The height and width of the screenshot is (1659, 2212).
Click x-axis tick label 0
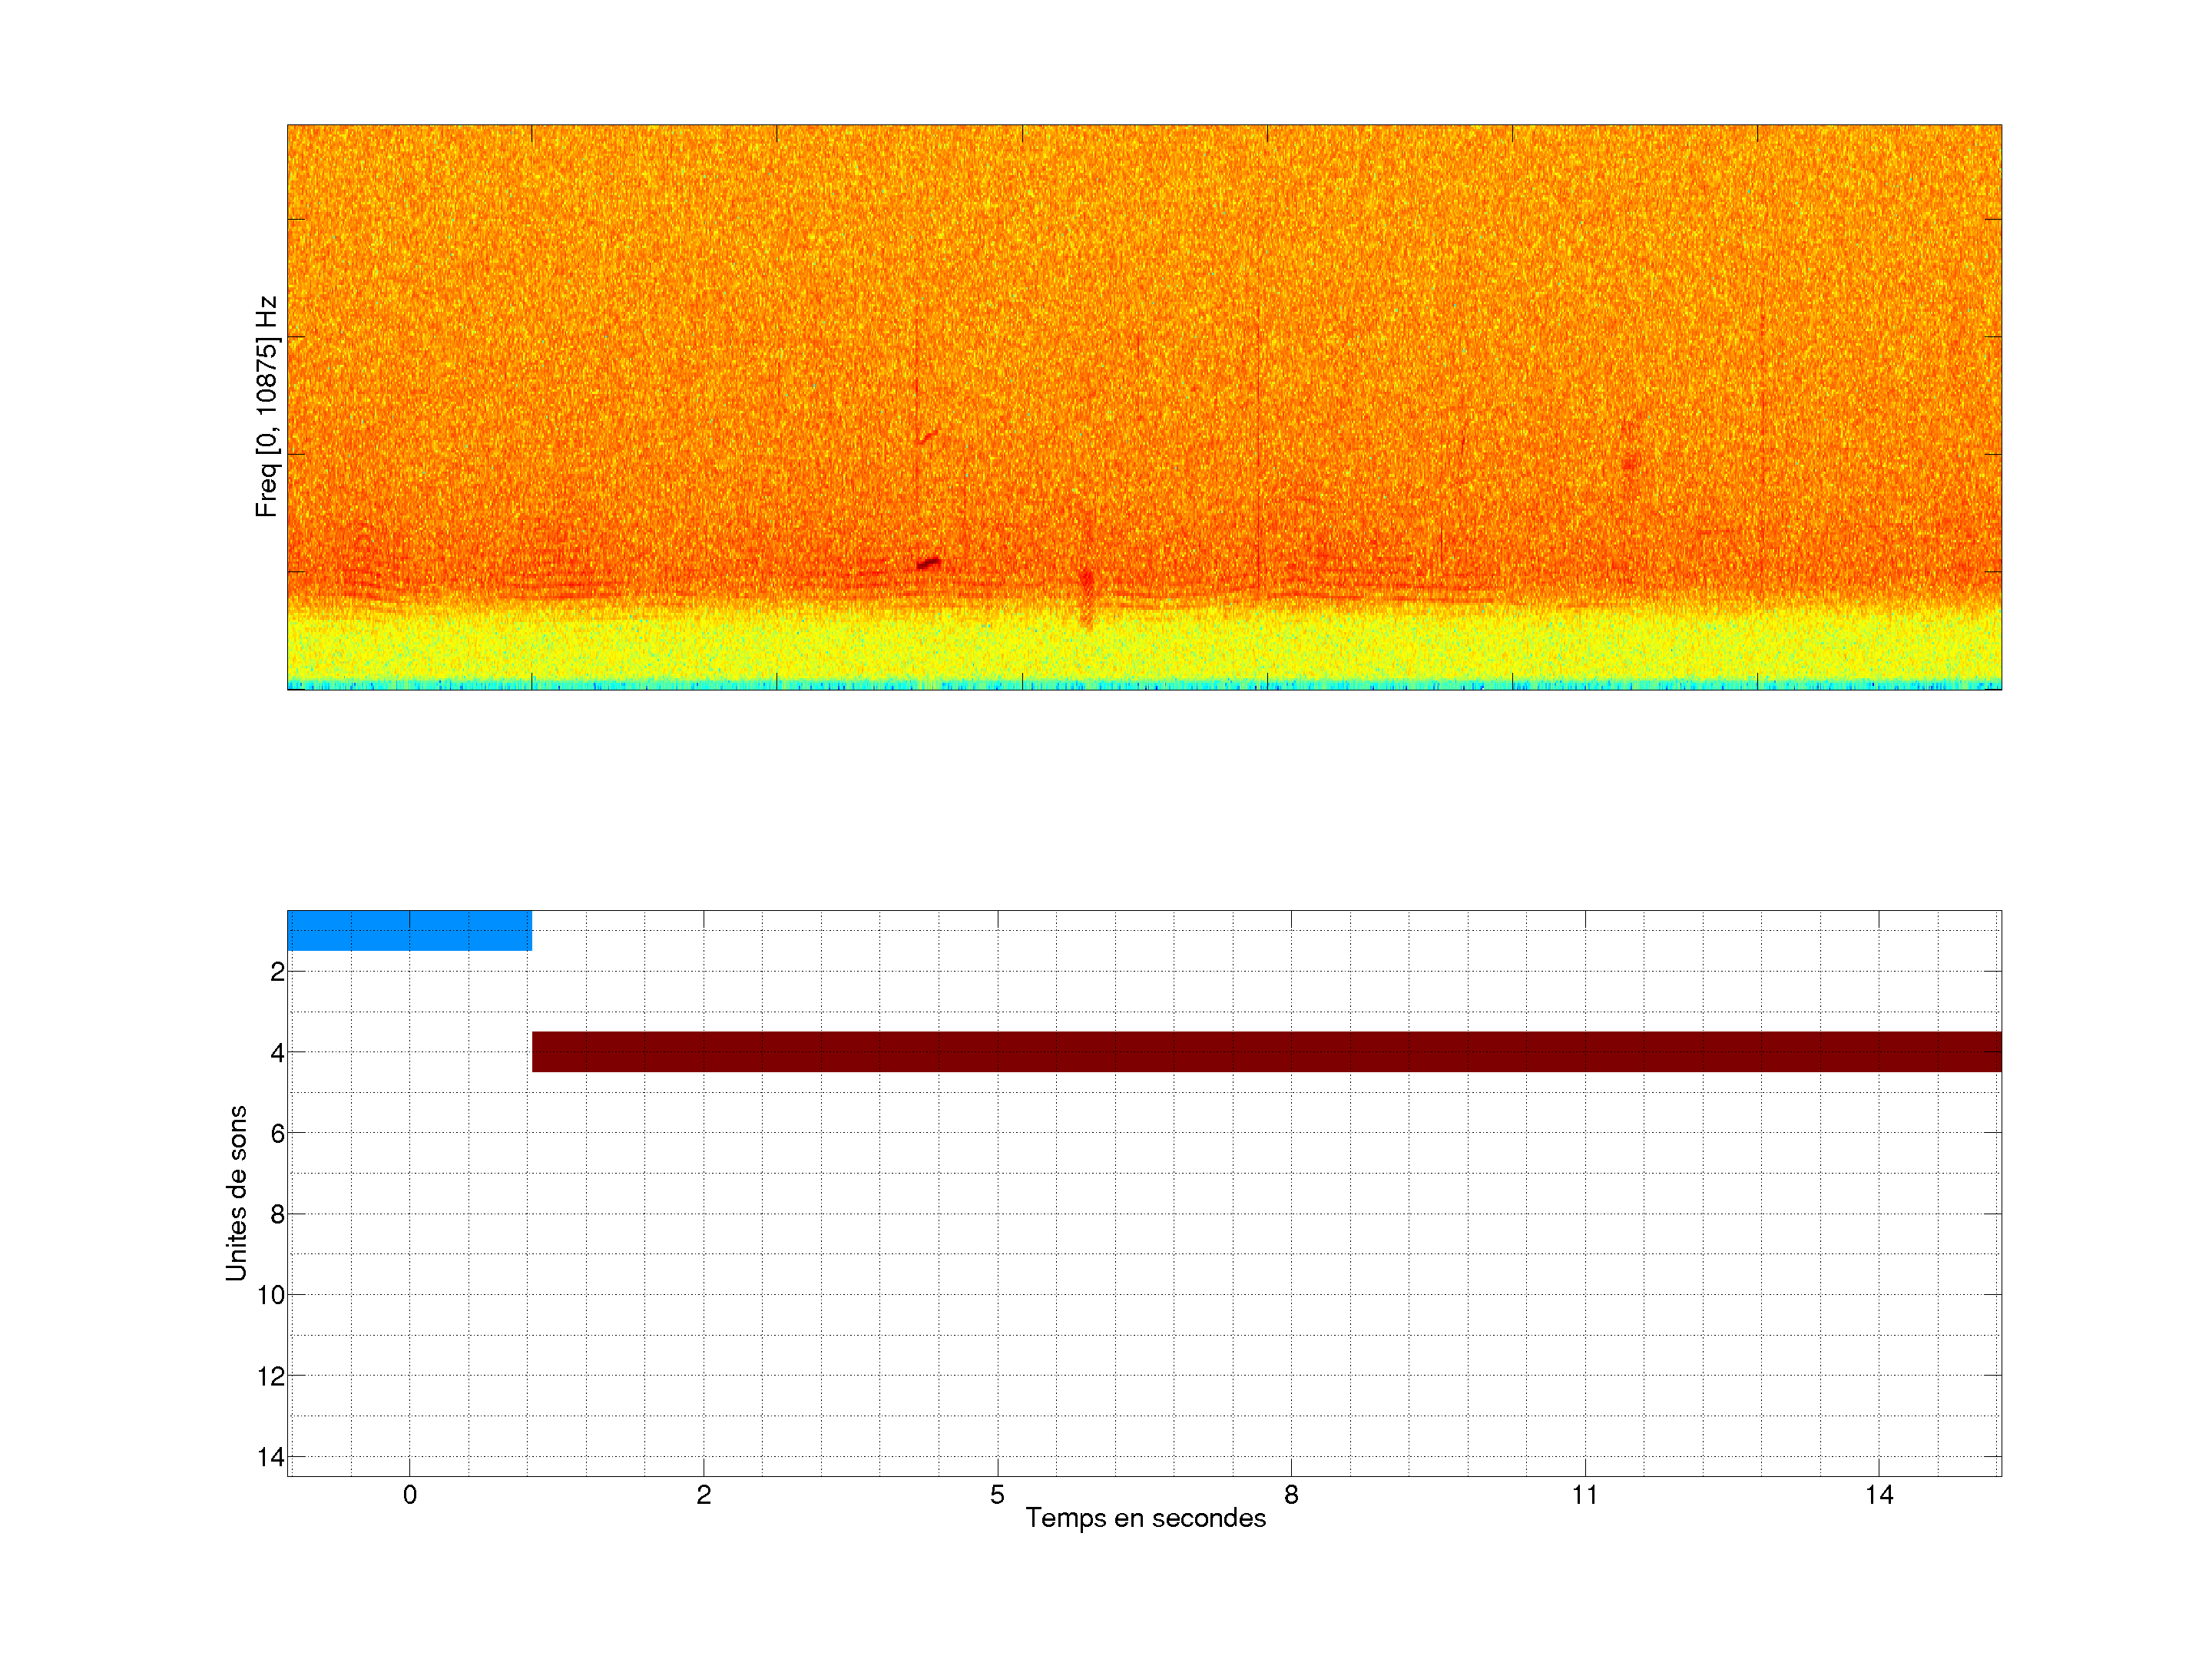(x=409, y=1495)
